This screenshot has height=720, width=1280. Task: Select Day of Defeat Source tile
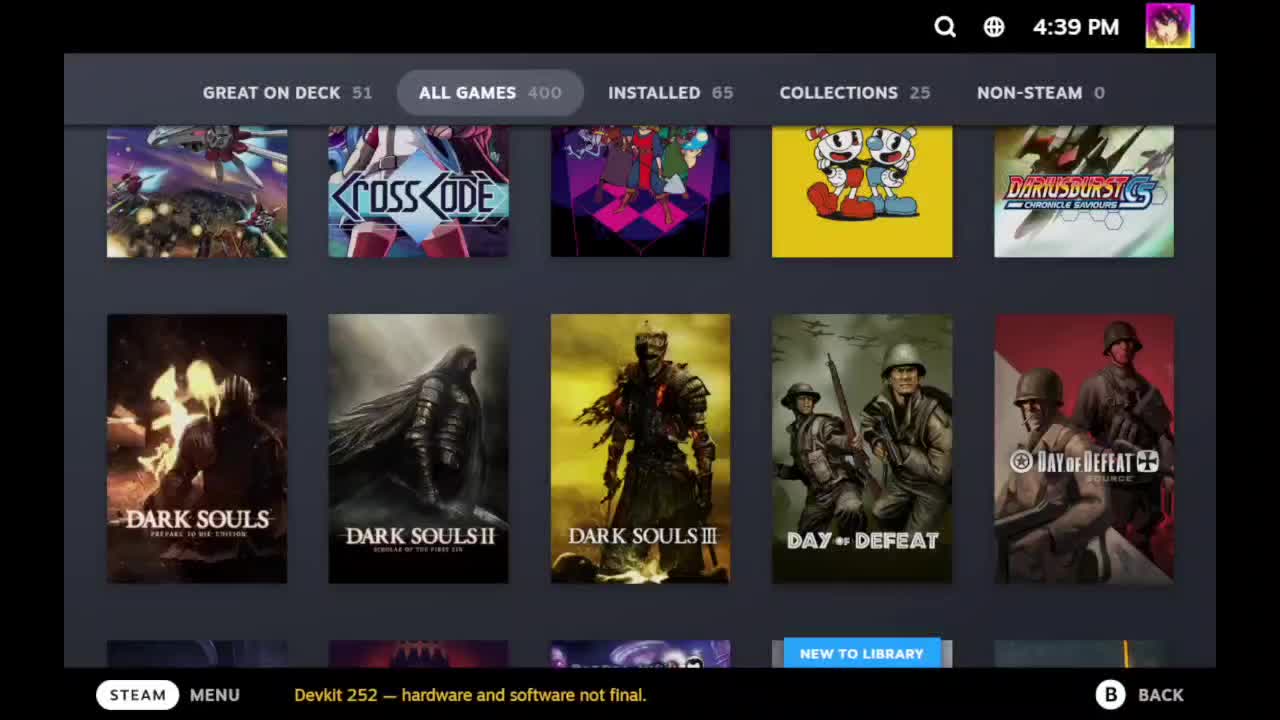(1084, 449)
